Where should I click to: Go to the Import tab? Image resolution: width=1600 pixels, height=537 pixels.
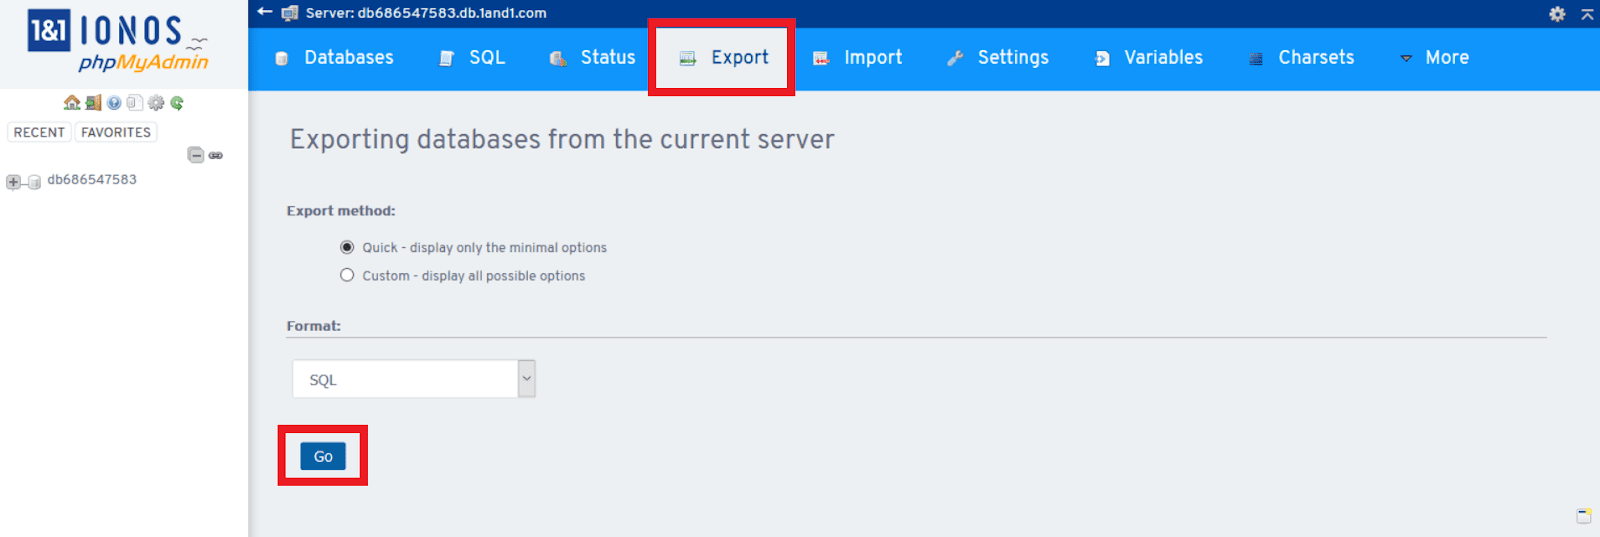(858, 58)
